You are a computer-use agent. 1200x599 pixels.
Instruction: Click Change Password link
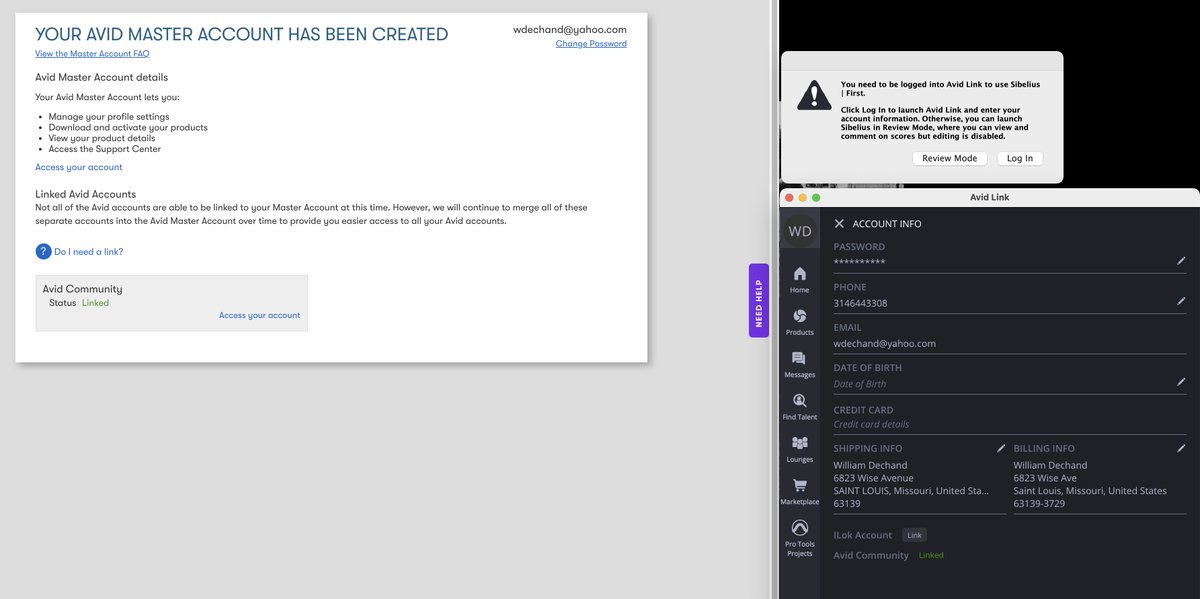591,44
